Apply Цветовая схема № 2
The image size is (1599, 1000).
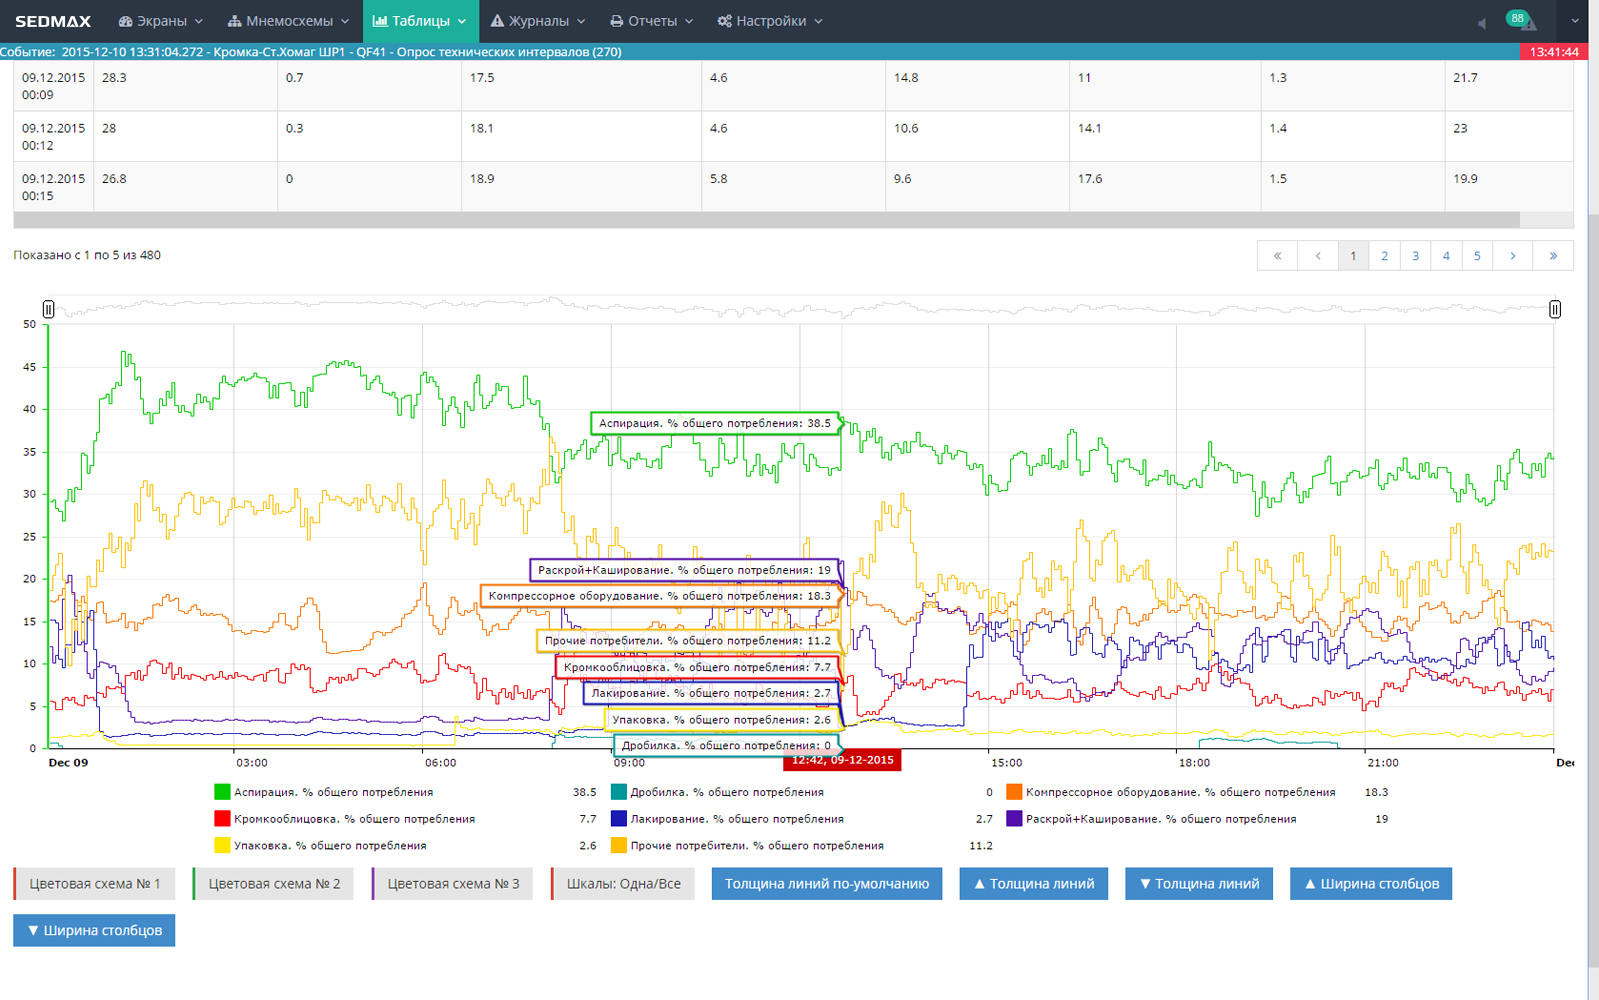tap(273, 884)
